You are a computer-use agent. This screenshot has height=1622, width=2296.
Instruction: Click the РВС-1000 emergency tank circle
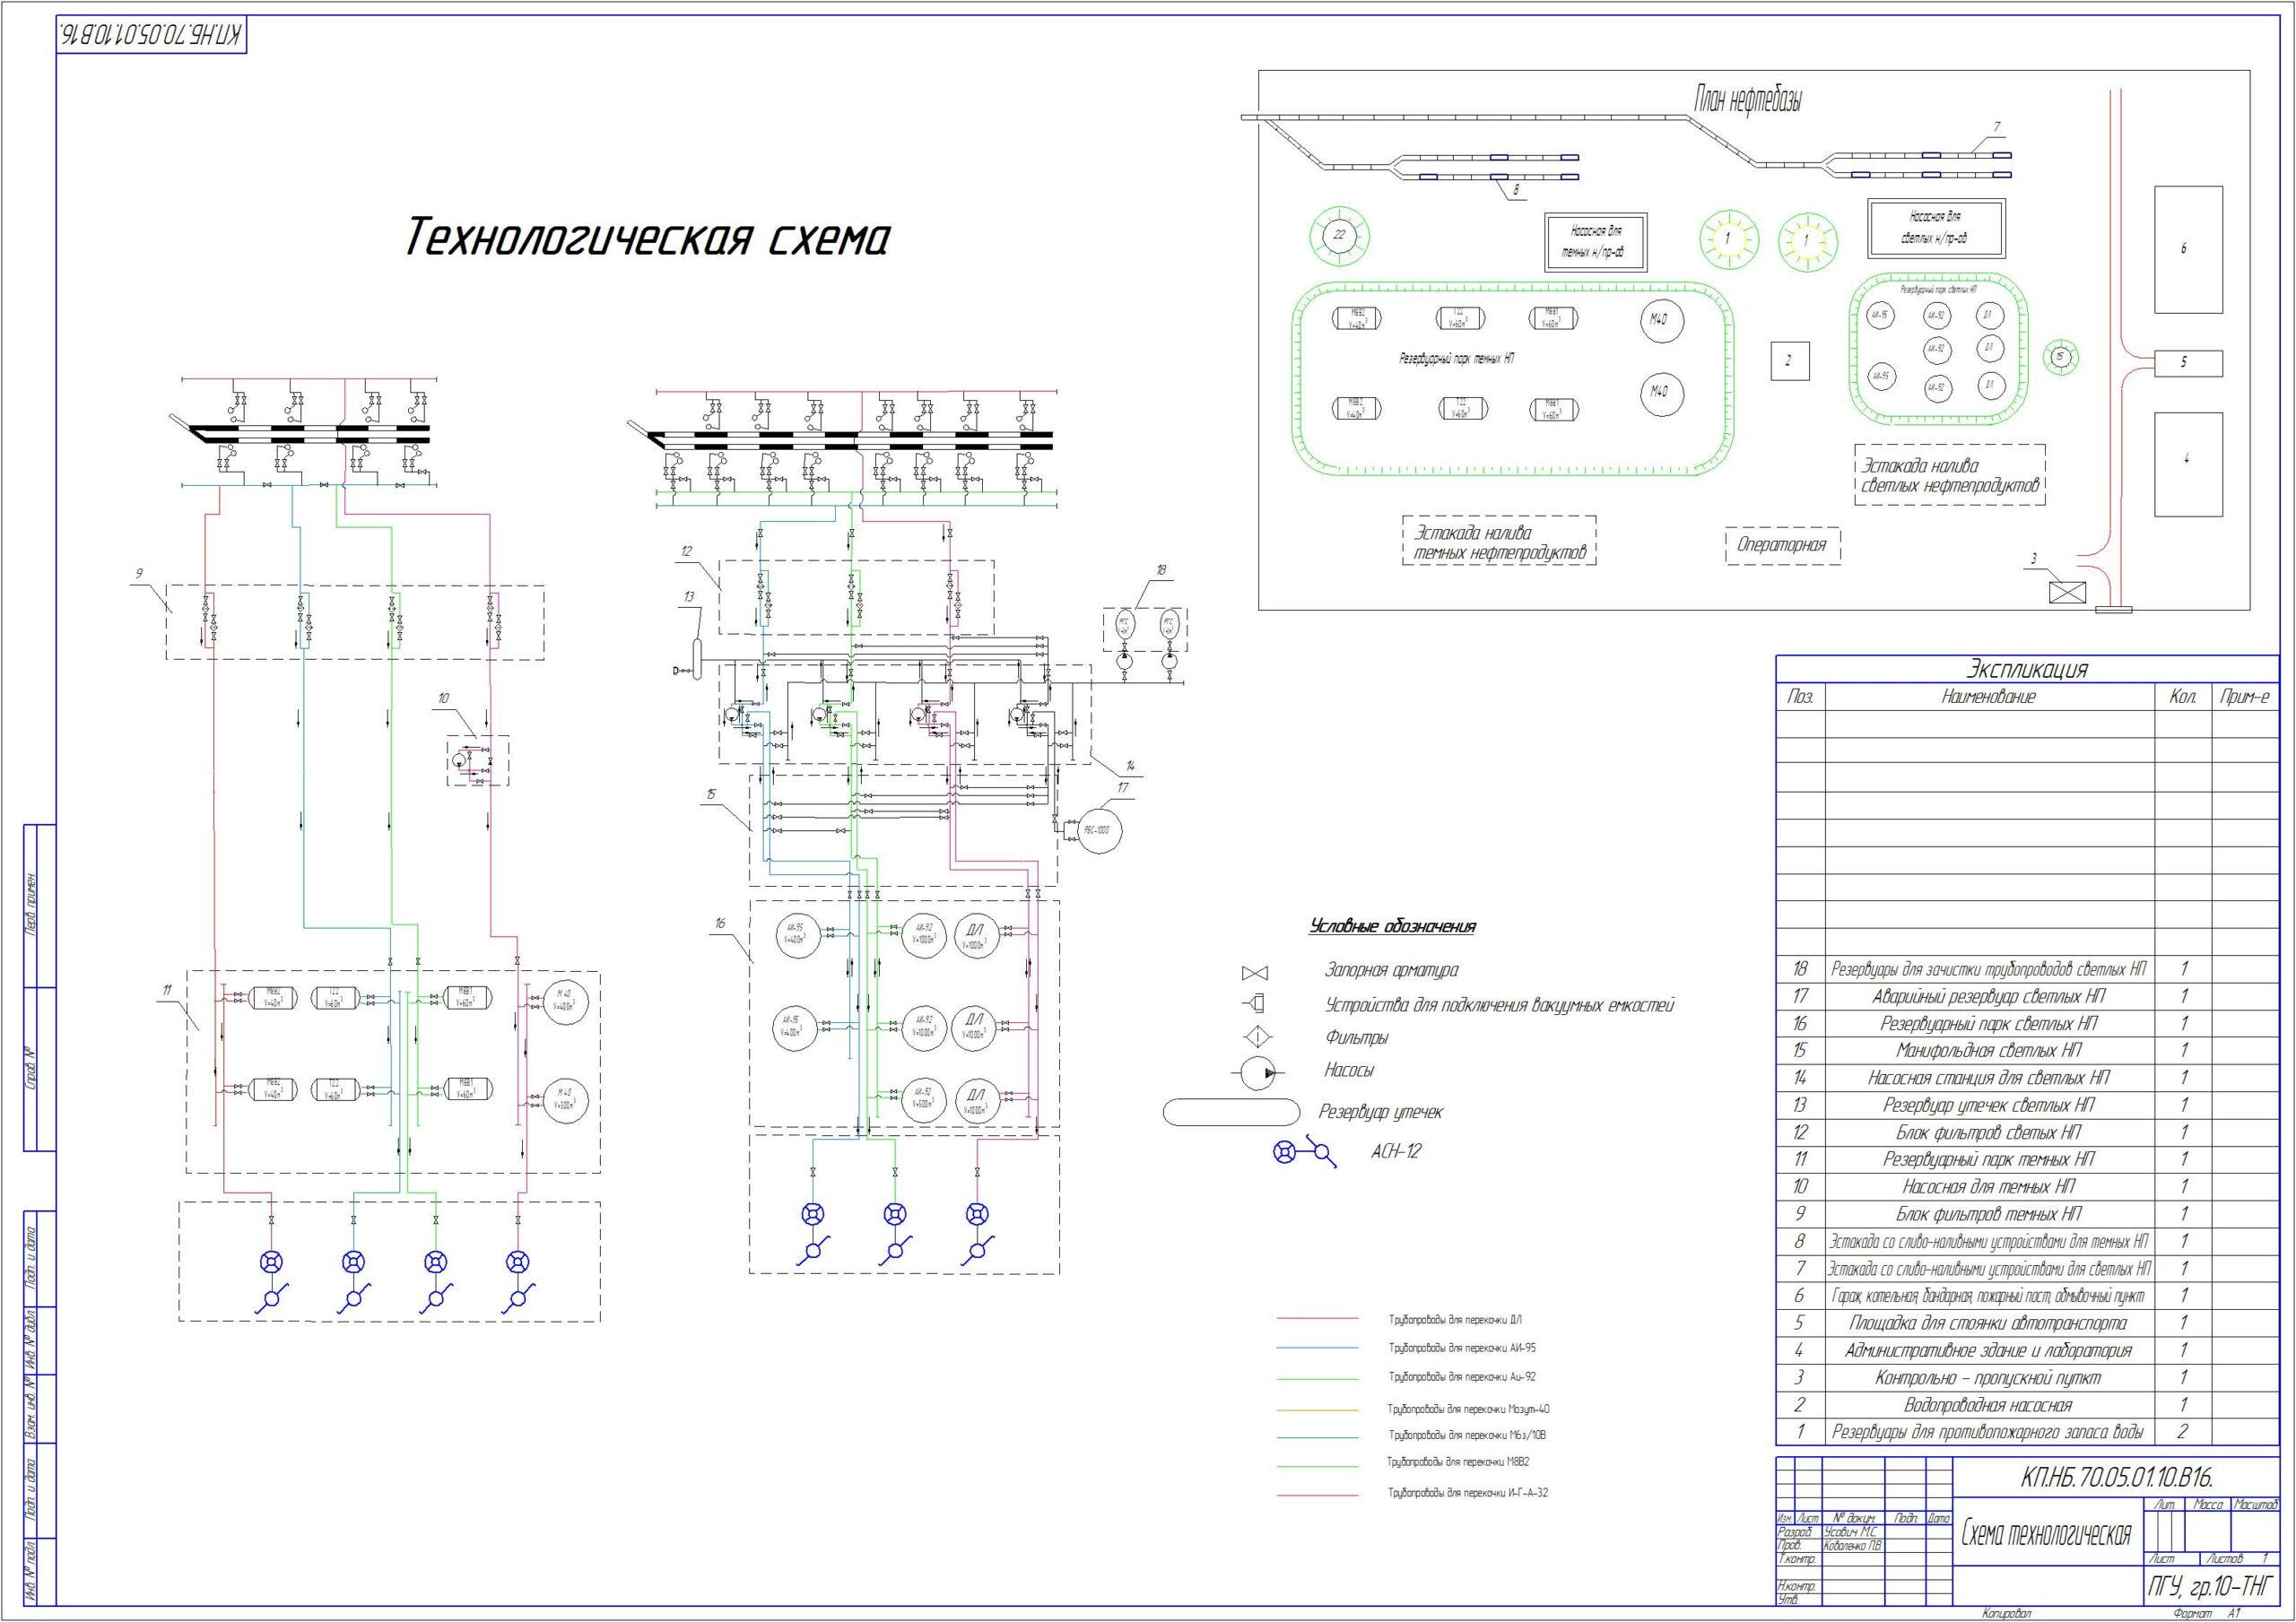1100,831
